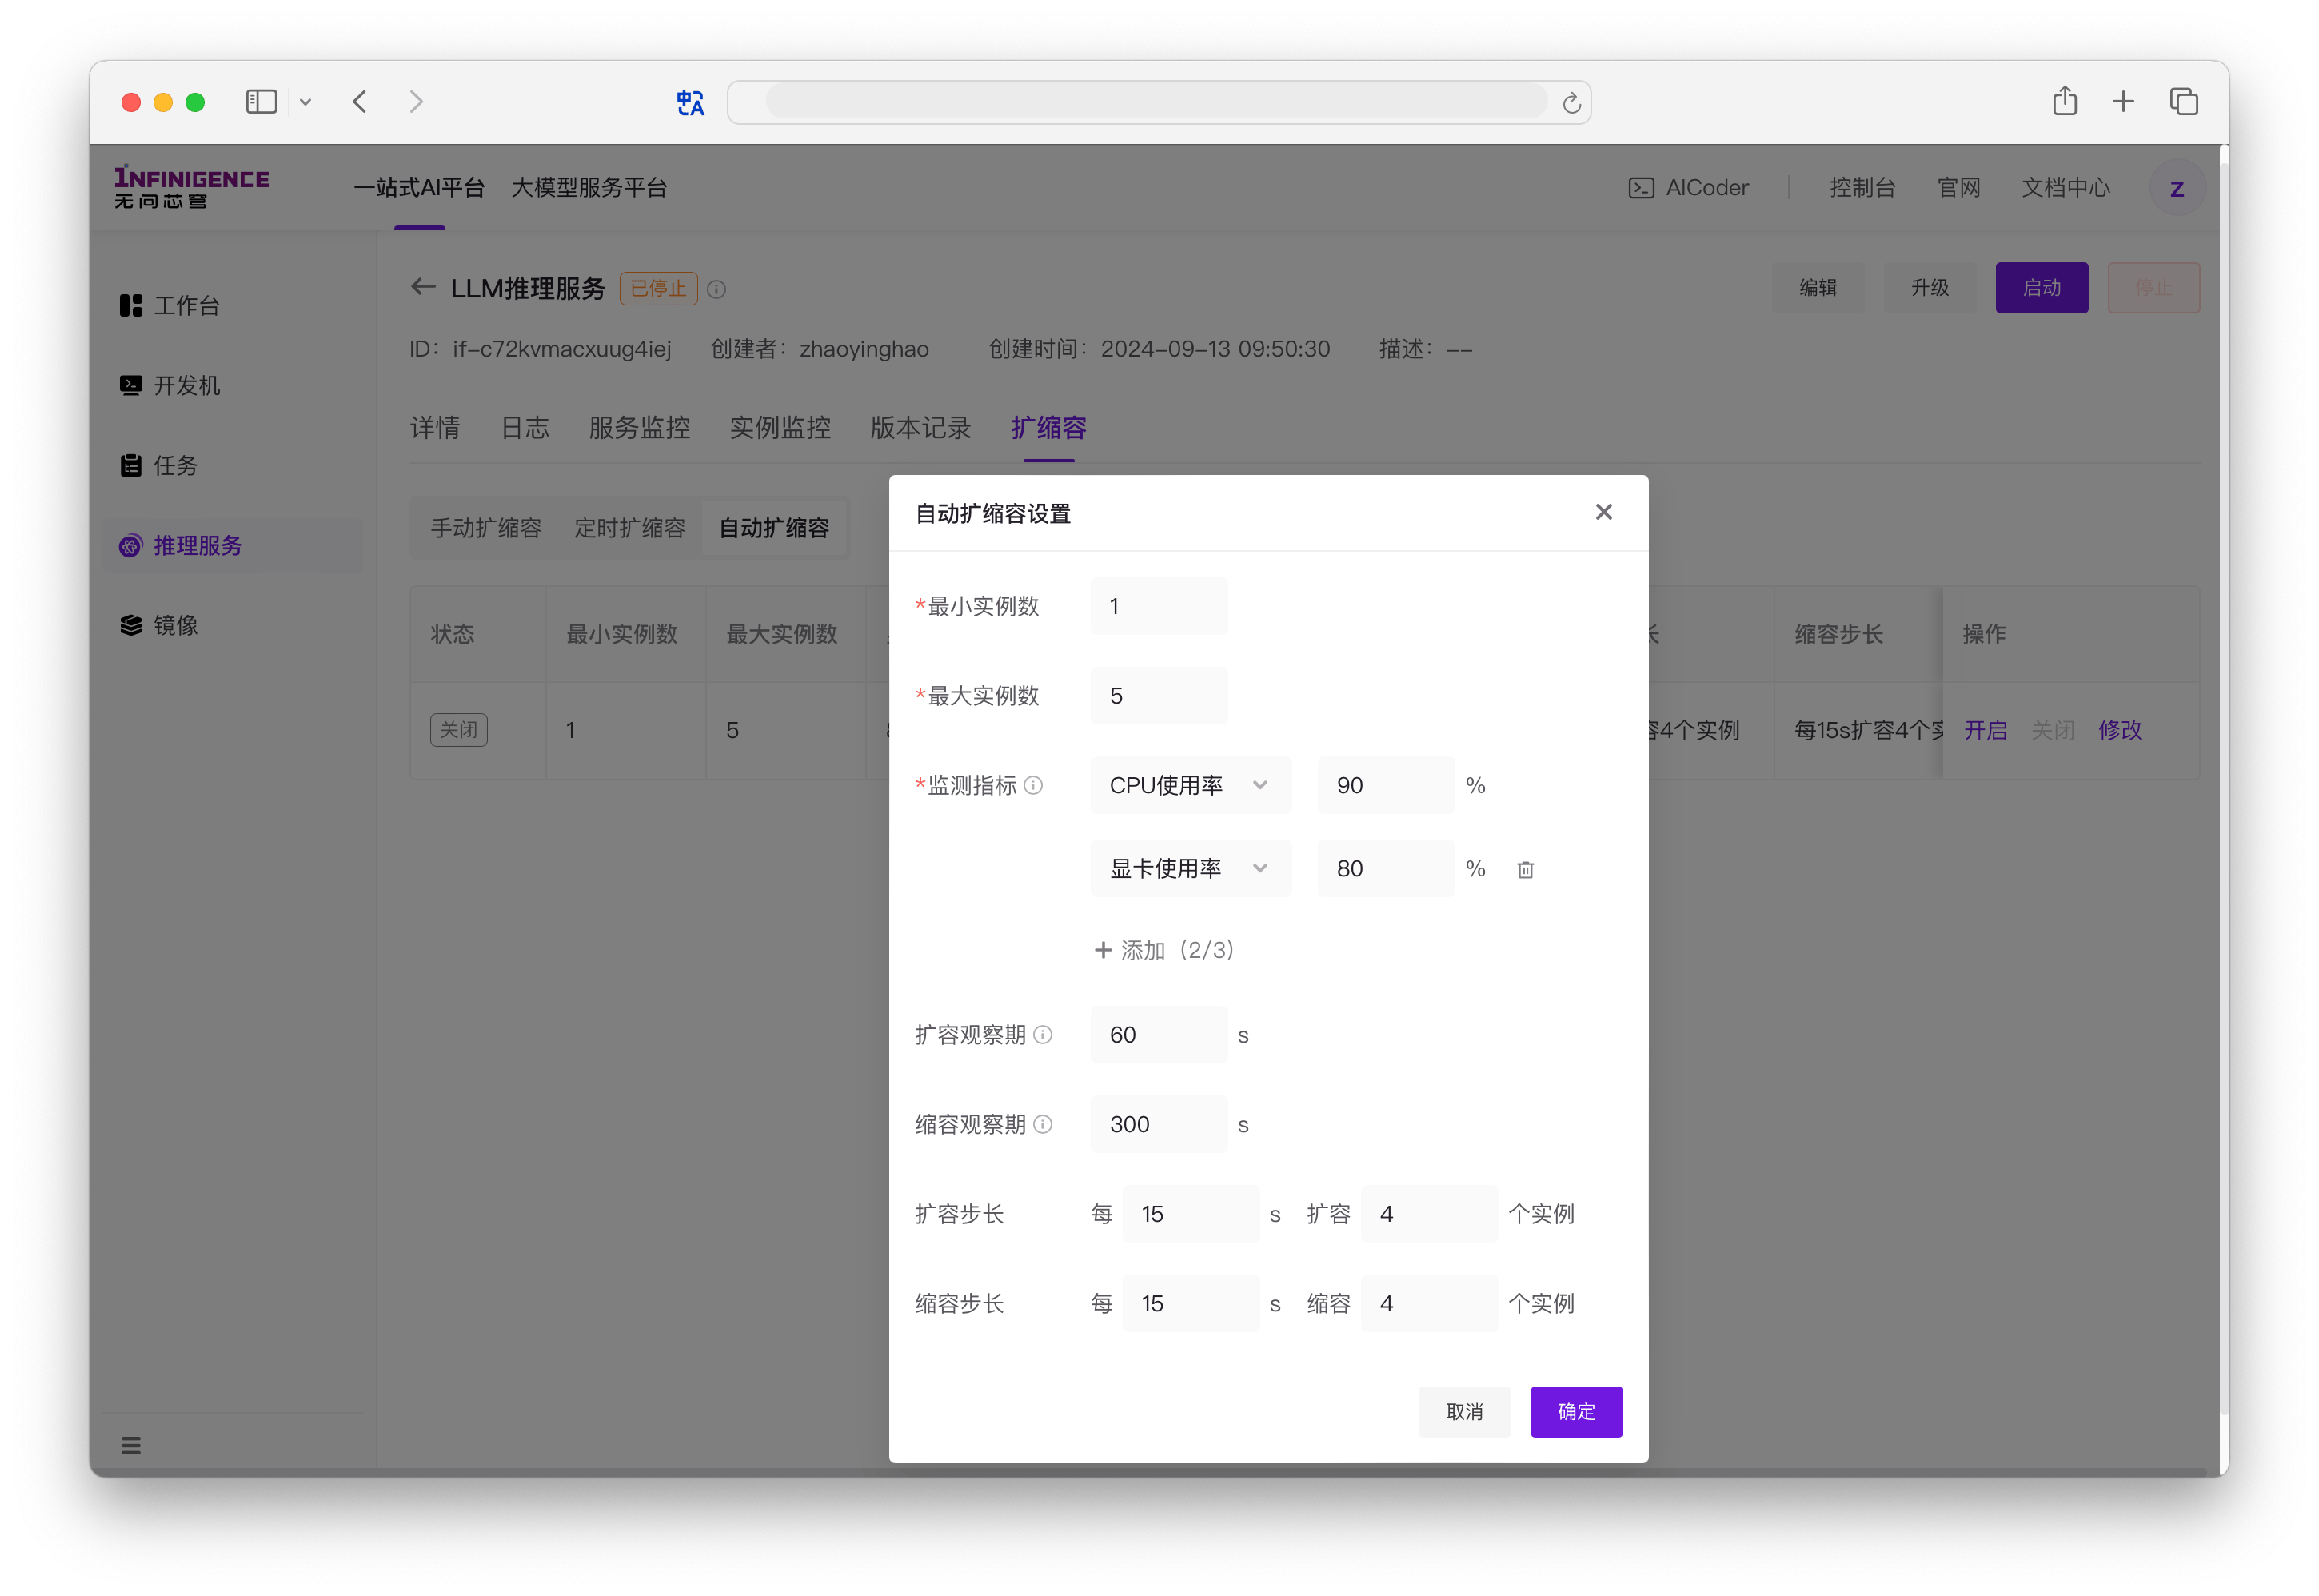Select the 扩缩容 tab
The image size is (2319, 1596).
(x=1048, y=428)
